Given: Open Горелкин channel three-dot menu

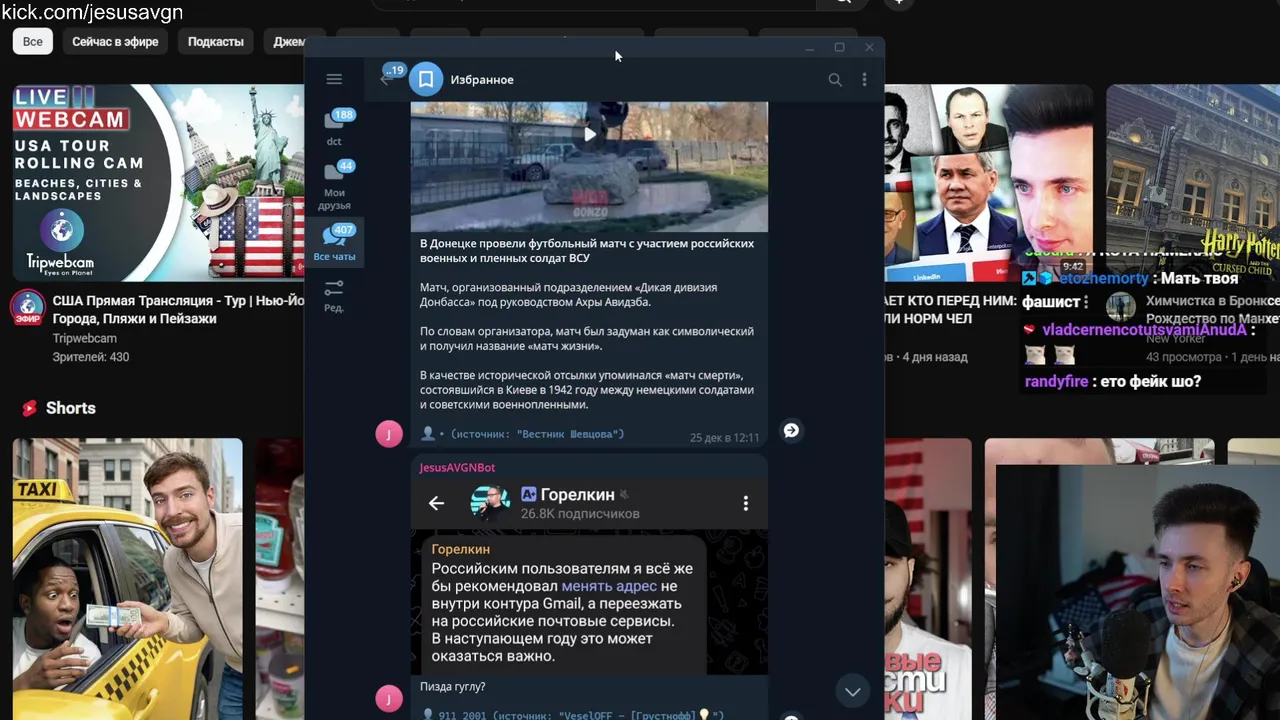Looking at the screenshot, I should pos(745,503).
